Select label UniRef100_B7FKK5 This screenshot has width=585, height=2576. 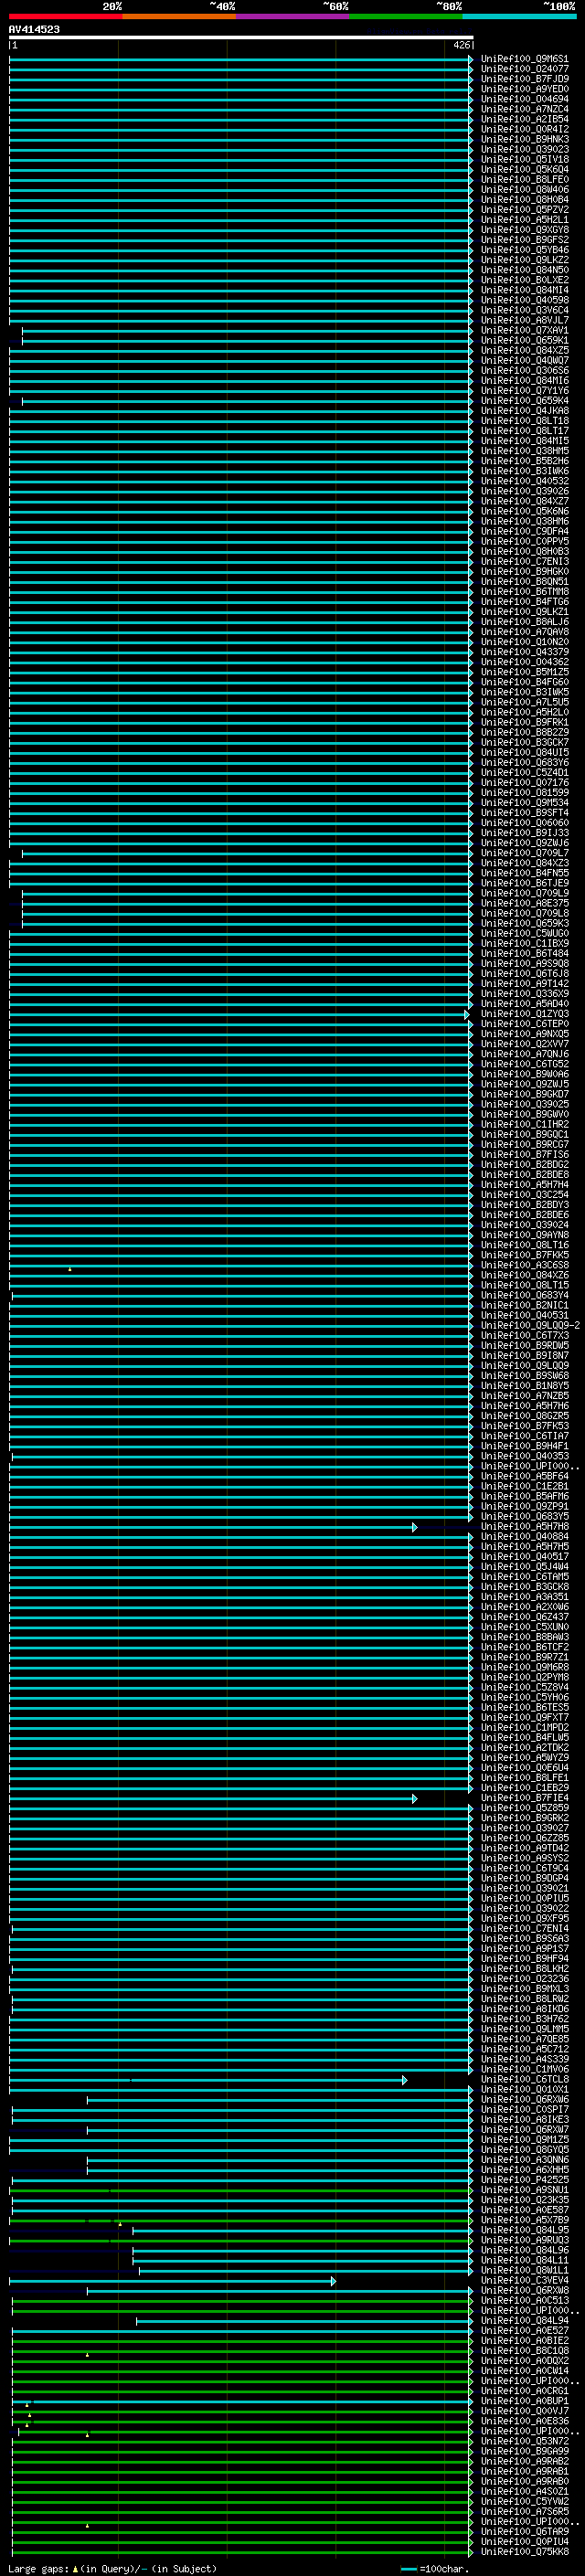click(524, 1255)
